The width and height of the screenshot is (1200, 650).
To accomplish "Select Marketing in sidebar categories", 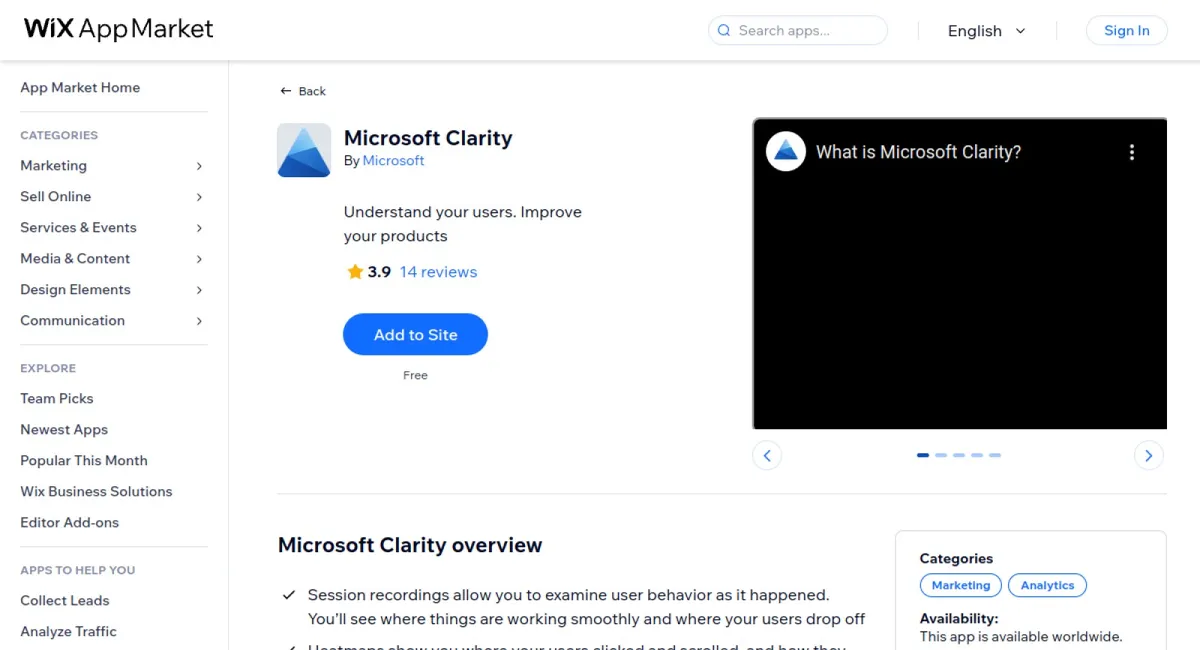I will pos(53,165).
